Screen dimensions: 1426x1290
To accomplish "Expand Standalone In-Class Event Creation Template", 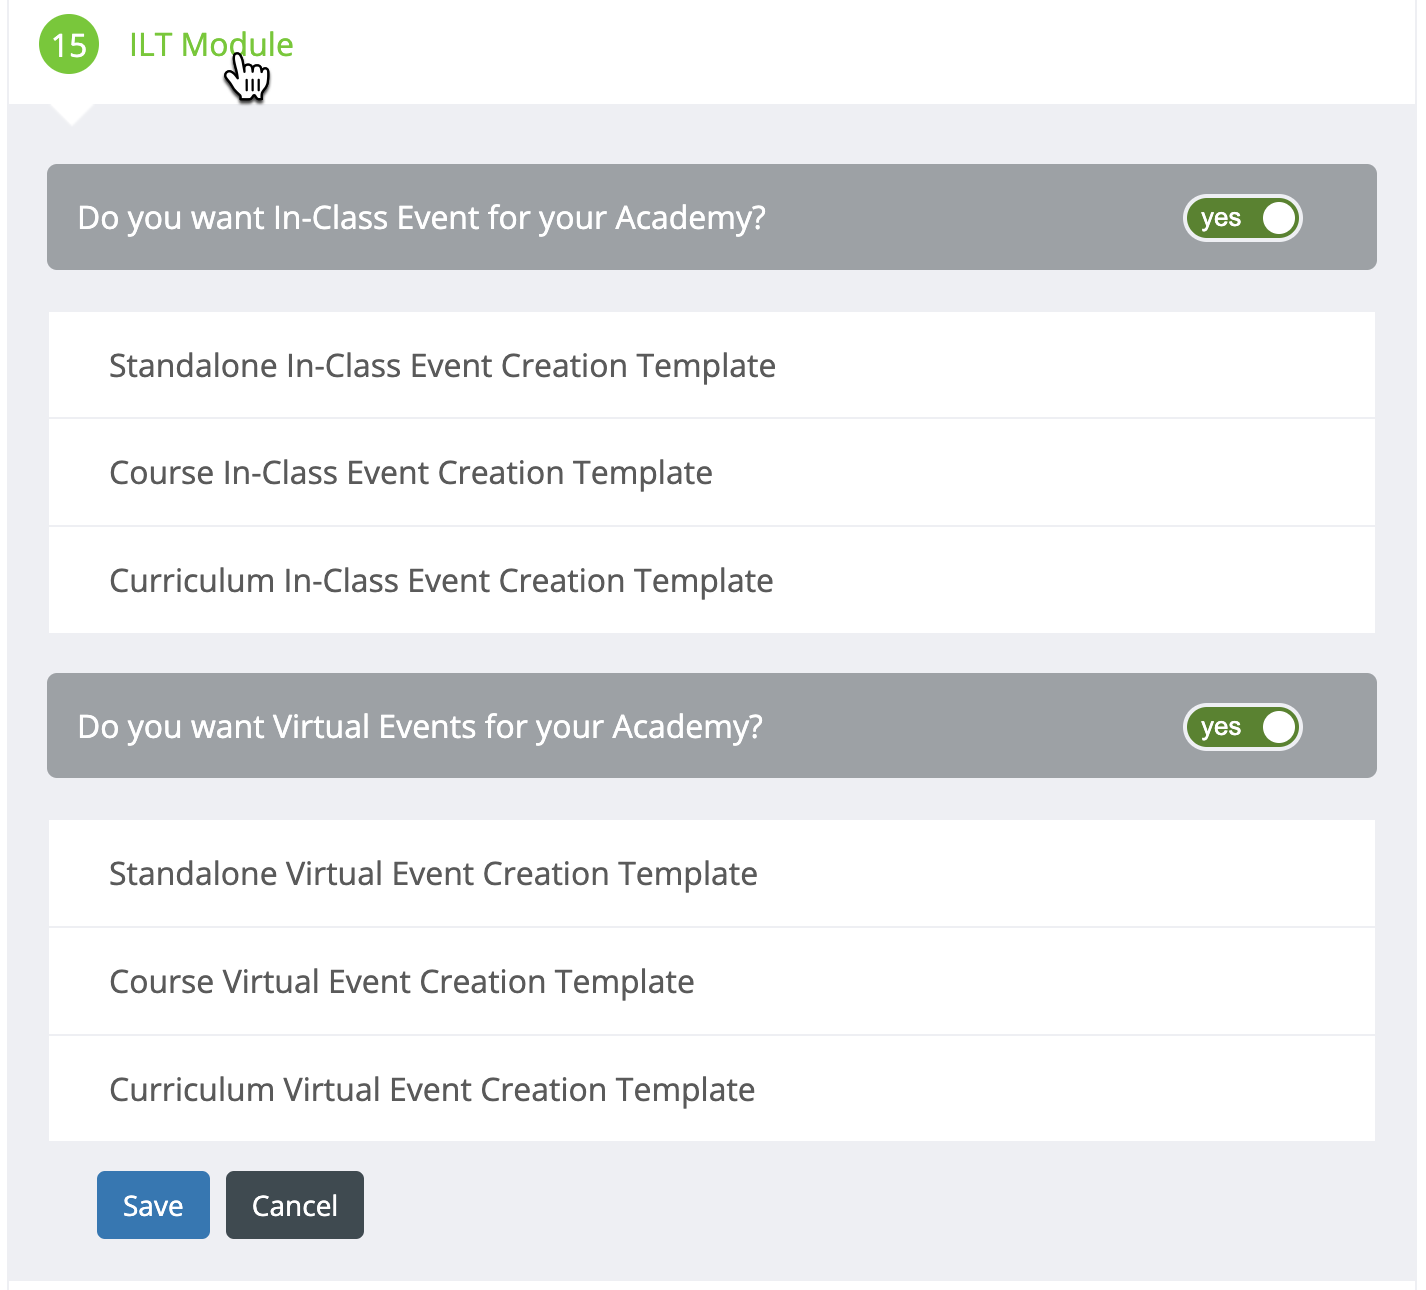I will (442, 366).
